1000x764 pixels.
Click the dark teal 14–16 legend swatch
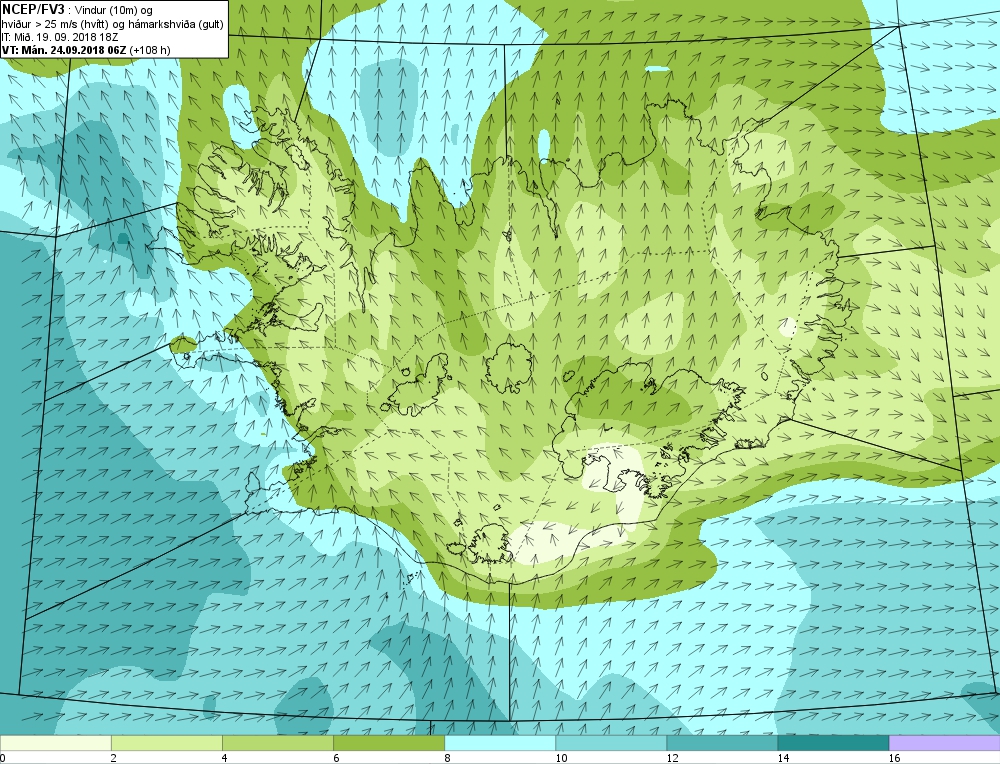[832, 743]
